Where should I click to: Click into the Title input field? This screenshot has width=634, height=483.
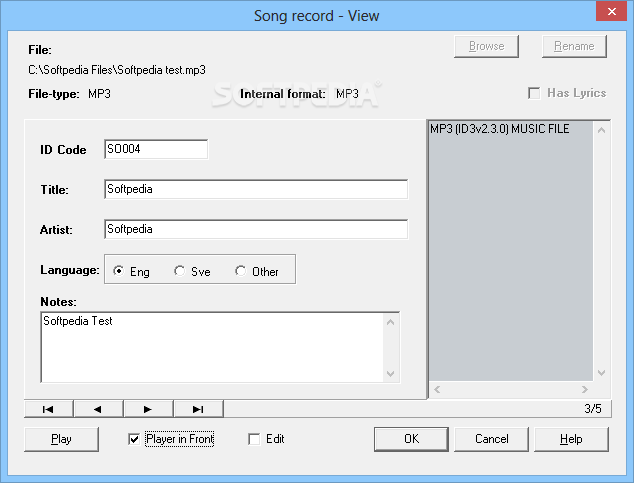point(256,189)
